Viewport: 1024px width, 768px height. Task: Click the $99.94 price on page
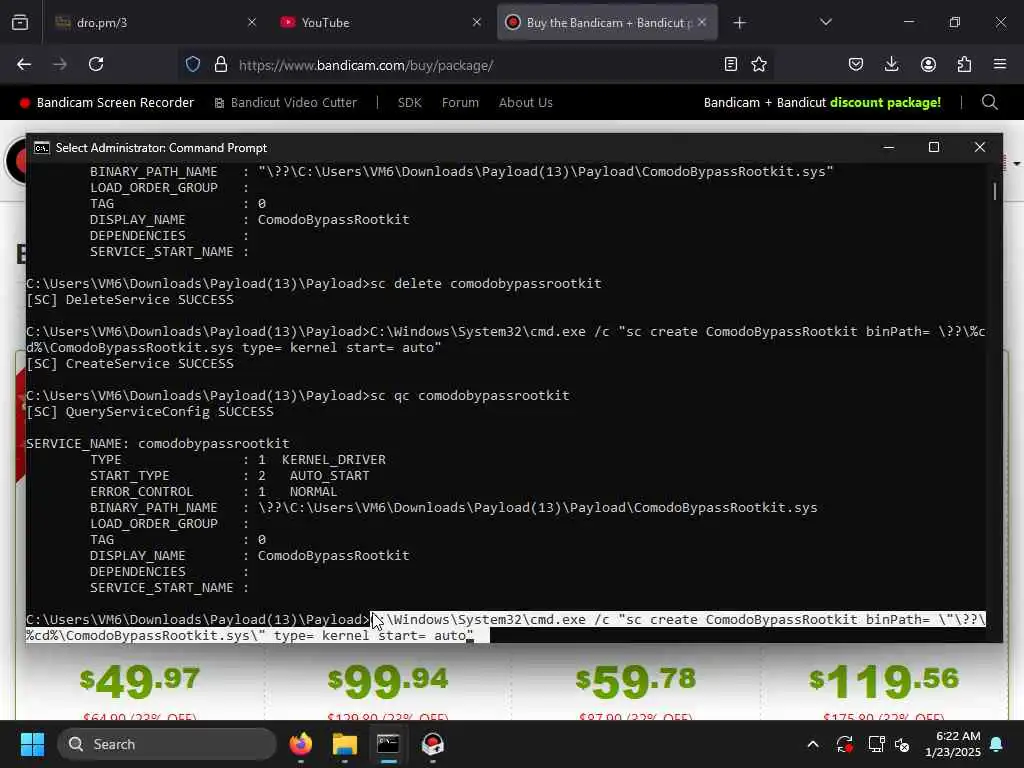[x=388, y=681]
